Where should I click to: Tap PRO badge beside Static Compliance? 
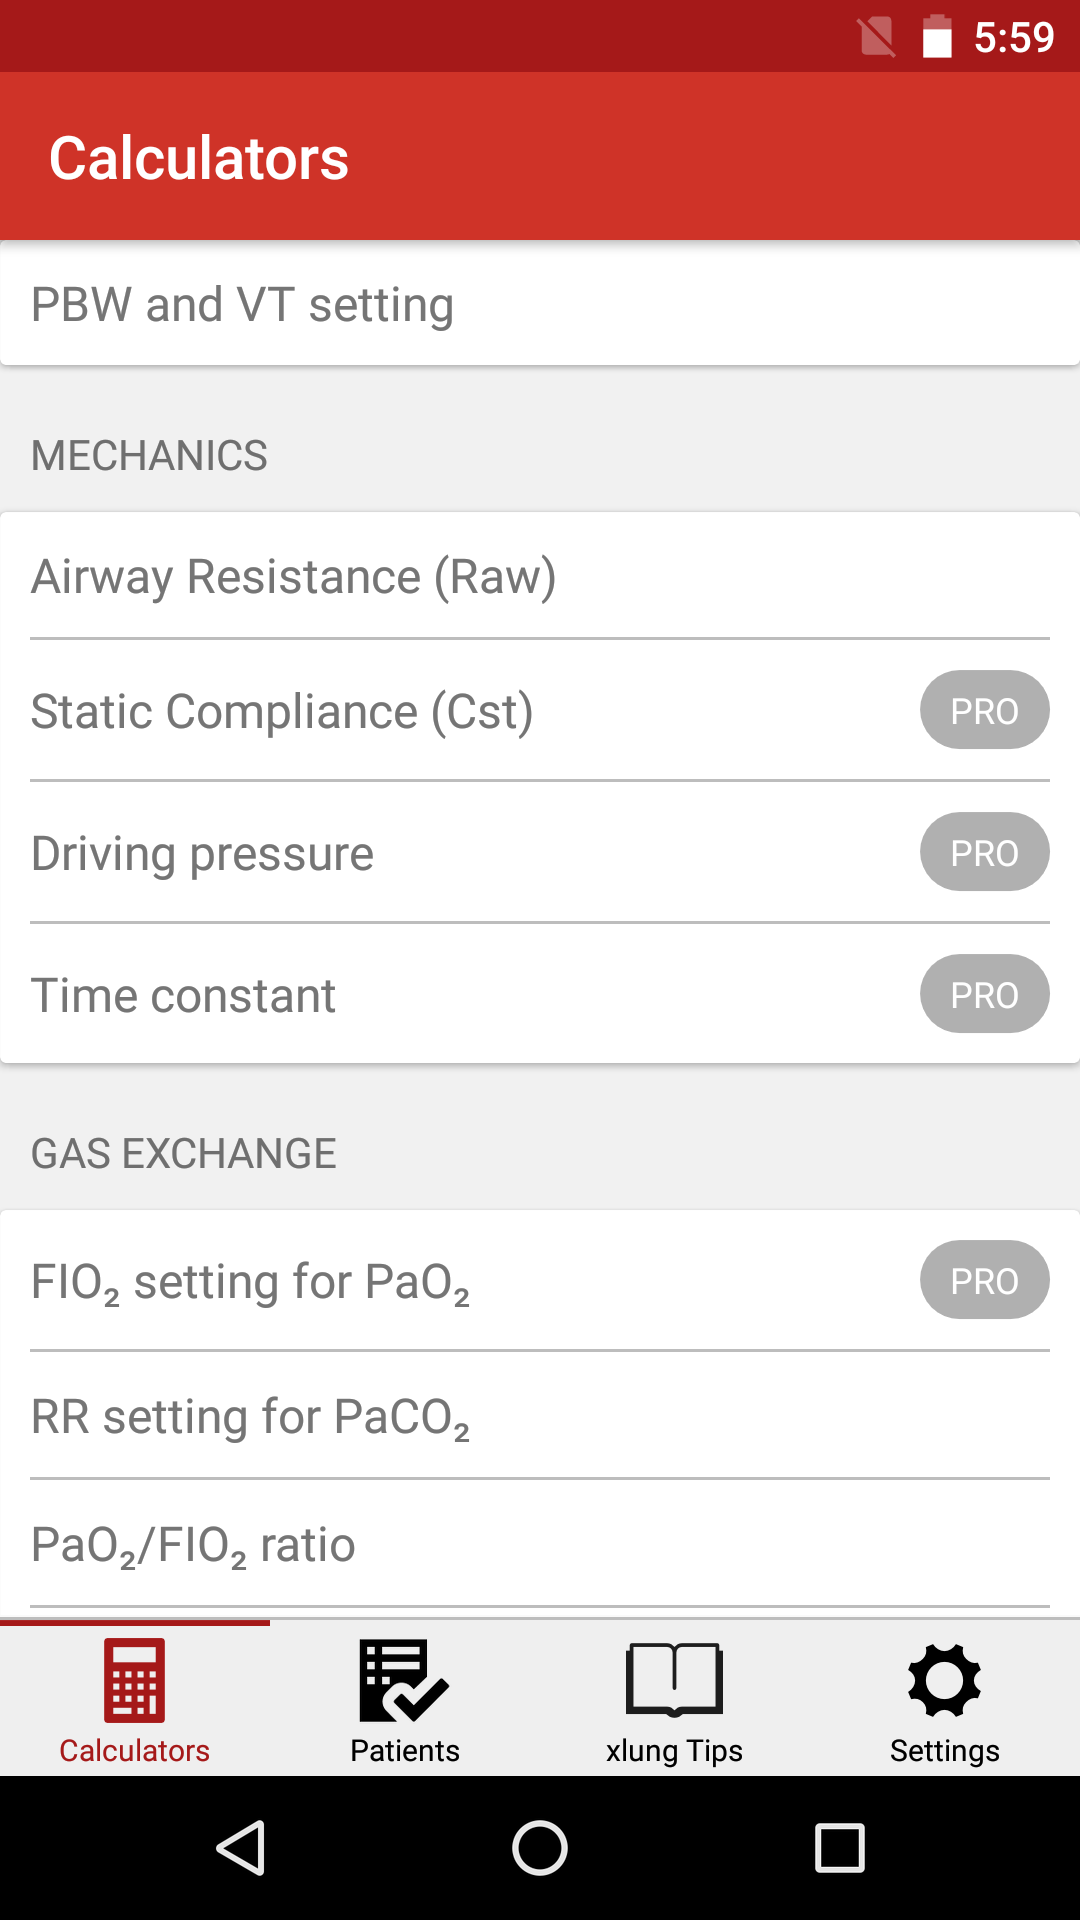984,710
